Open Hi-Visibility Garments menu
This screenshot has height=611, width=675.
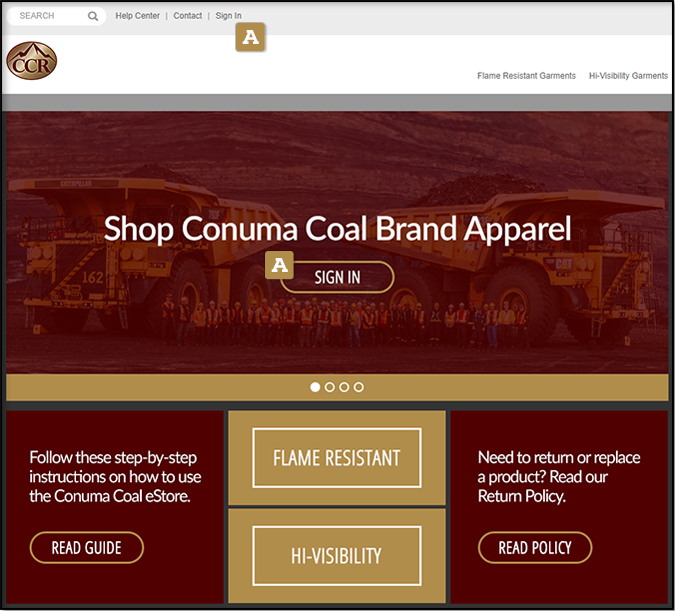coord(628,76)
